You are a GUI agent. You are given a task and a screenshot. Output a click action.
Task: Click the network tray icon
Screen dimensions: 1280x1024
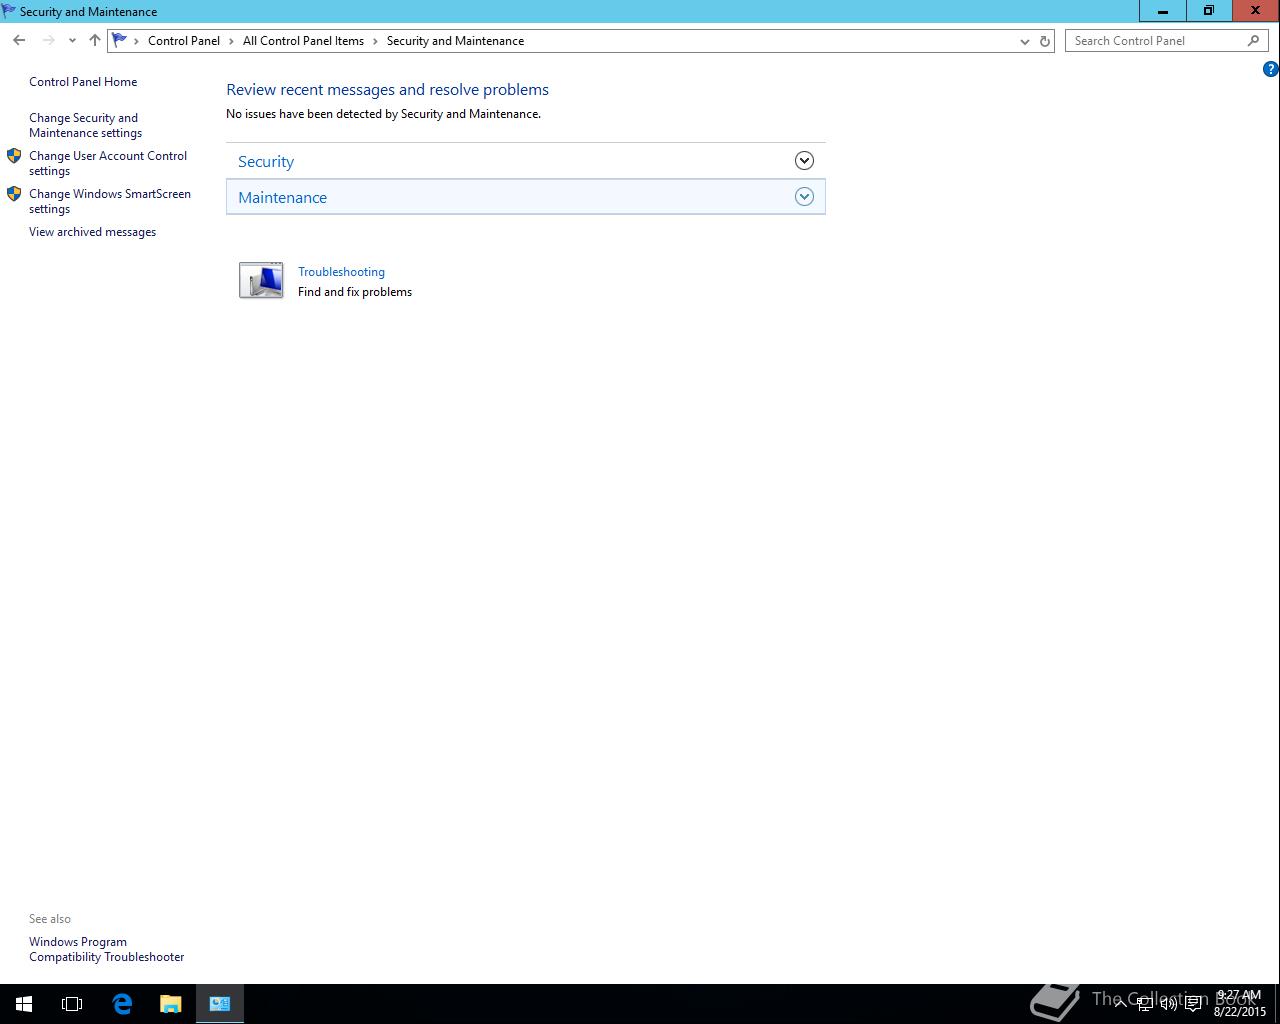(x=1144, y=1004)
